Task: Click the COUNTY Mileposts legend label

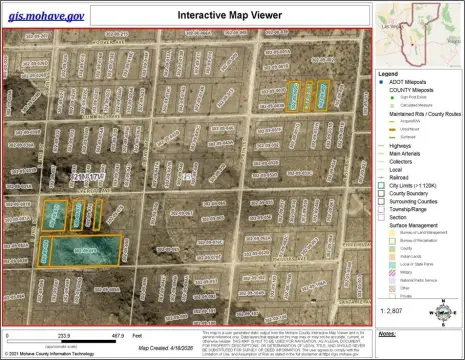Action: (x=411, y=90)
